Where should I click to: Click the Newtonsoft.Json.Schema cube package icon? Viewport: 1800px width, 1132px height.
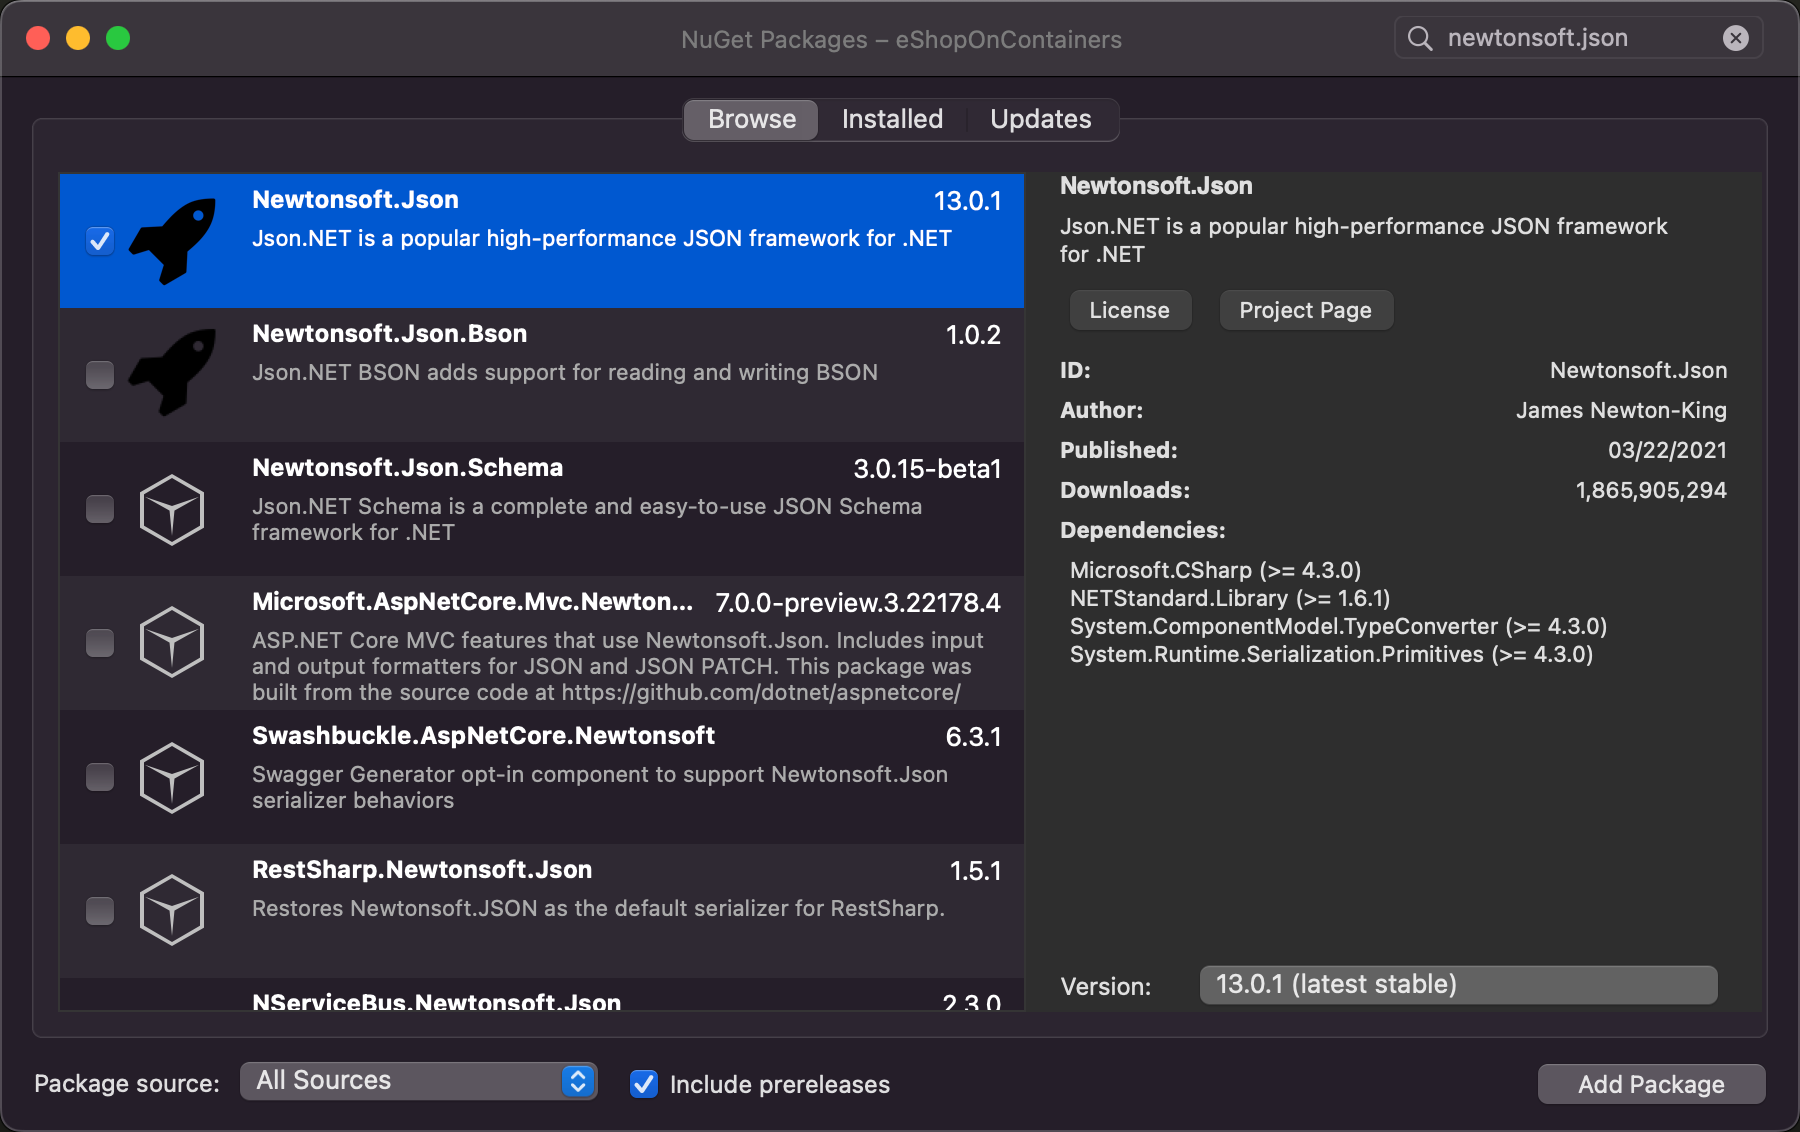[172, 509]
